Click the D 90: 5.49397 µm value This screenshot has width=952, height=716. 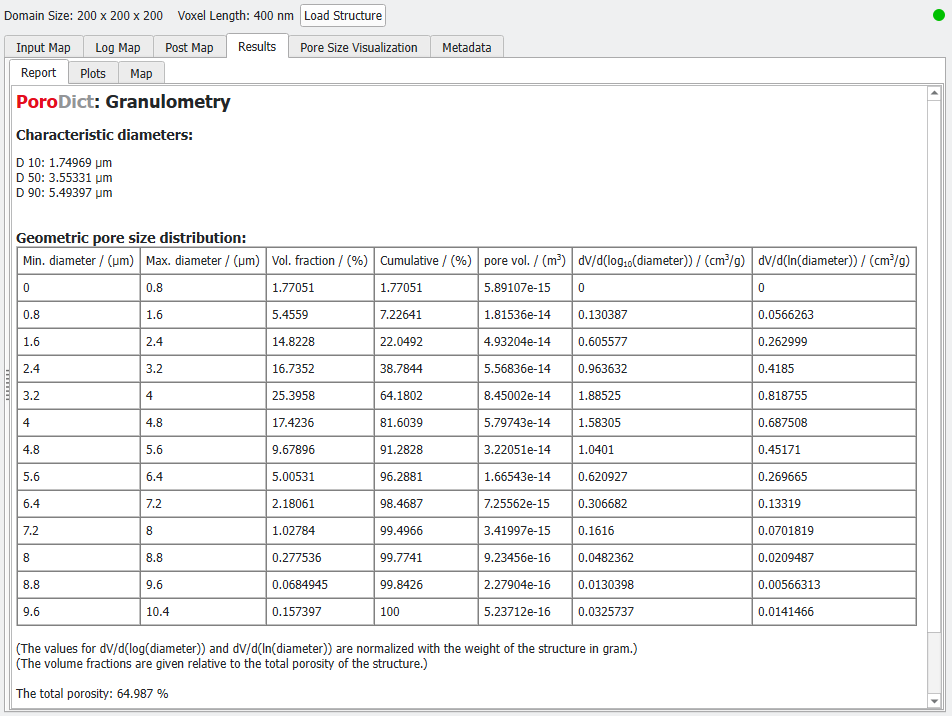click(x=64, y=193)
